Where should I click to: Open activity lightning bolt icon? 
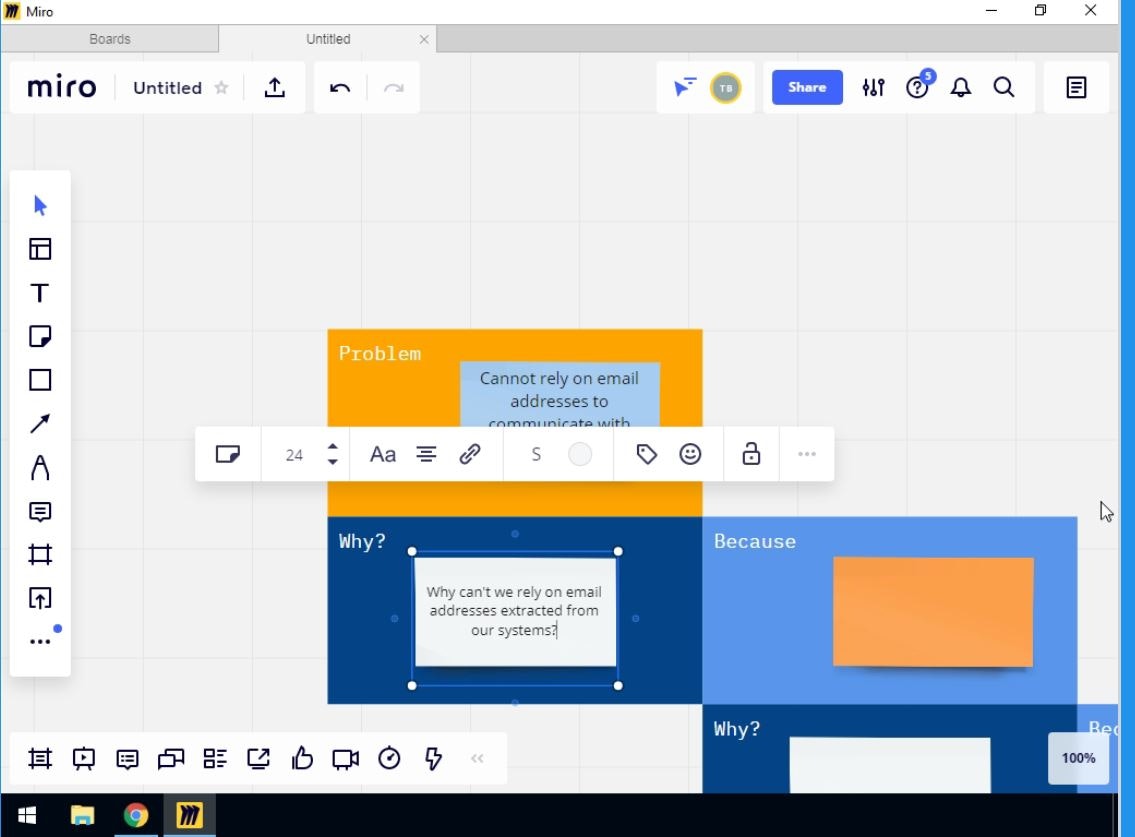(x=433, y=759)
